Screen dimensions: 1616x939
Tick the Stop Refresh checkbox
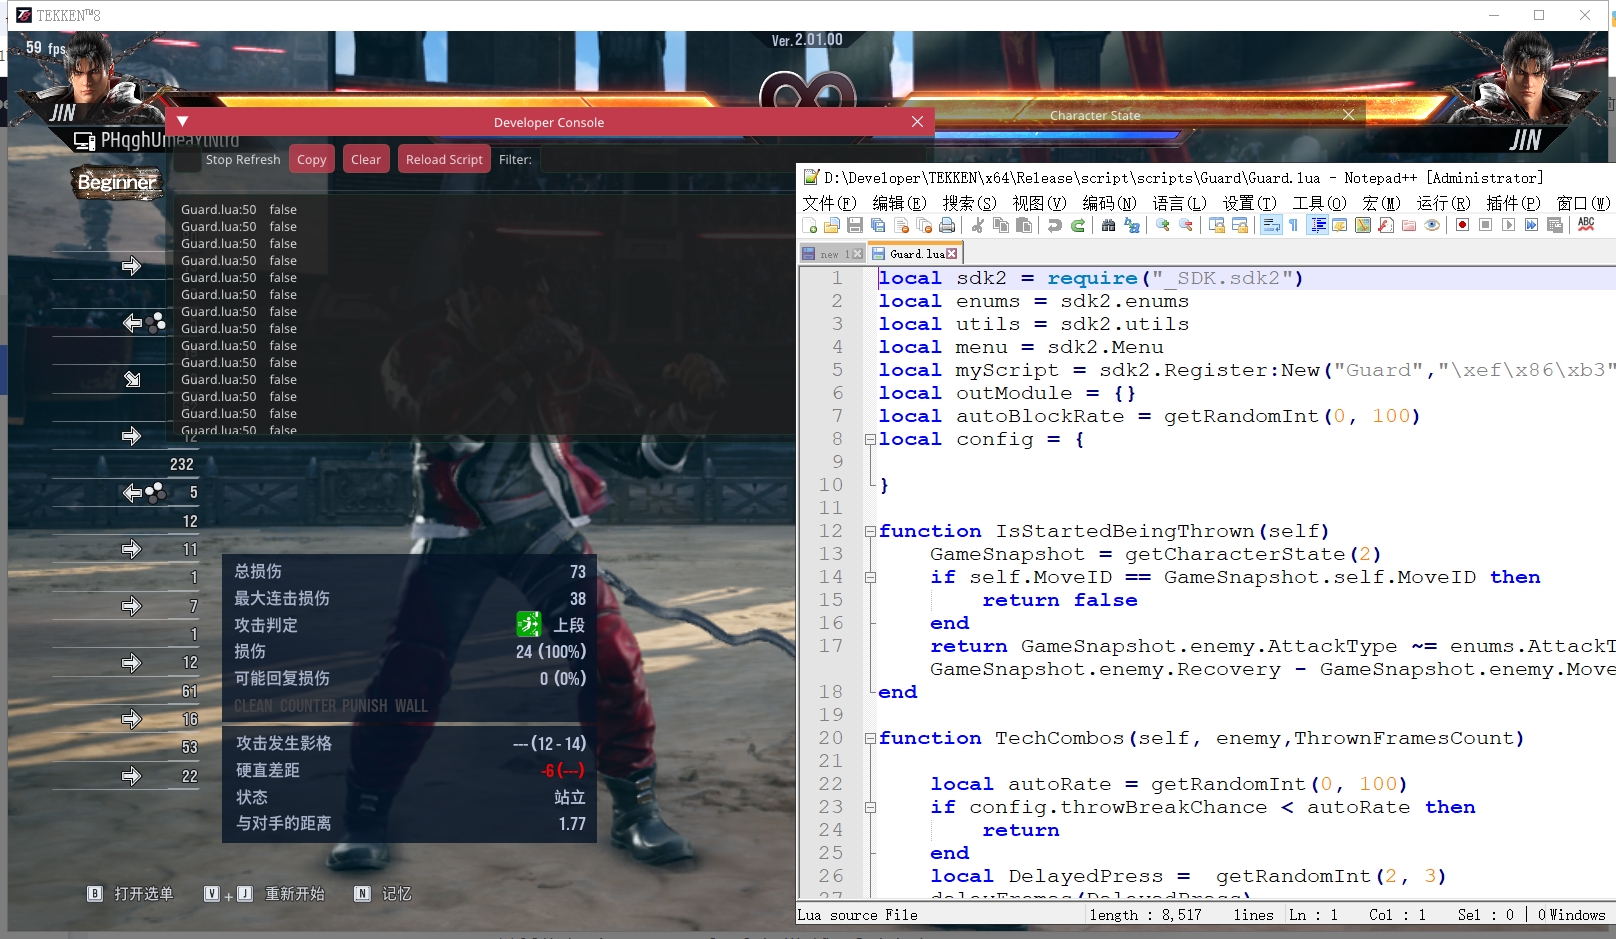[x=187, y=160]
